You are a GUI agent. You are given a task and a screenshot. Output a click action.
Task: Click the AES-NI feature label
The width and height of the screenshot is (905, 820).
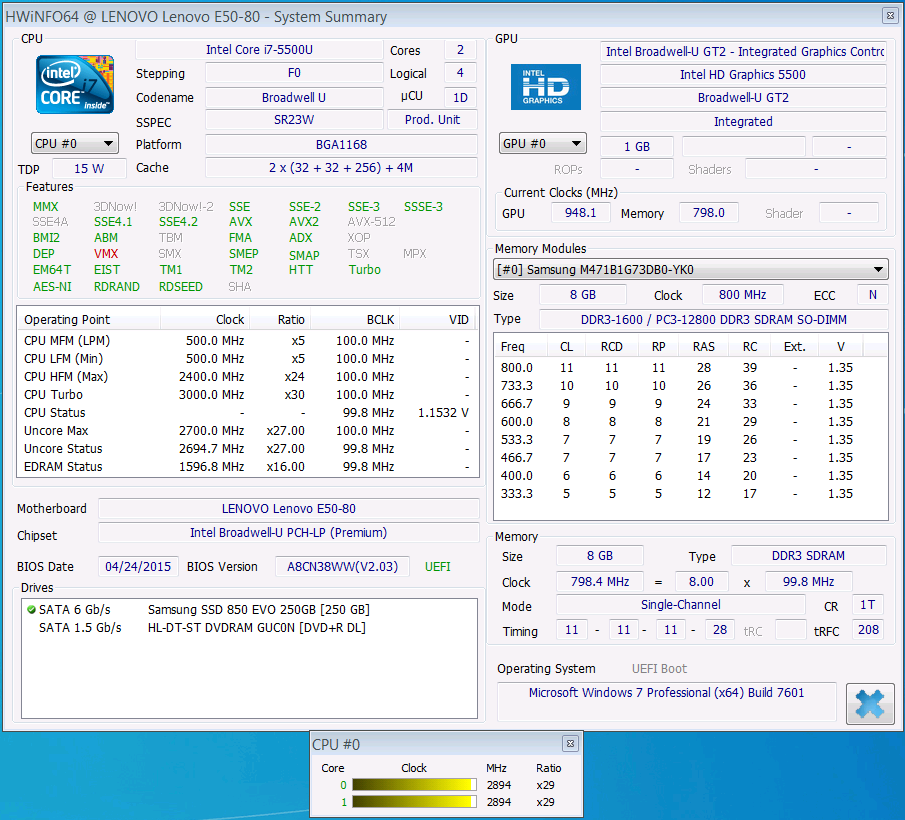click(x=52, y=286)
